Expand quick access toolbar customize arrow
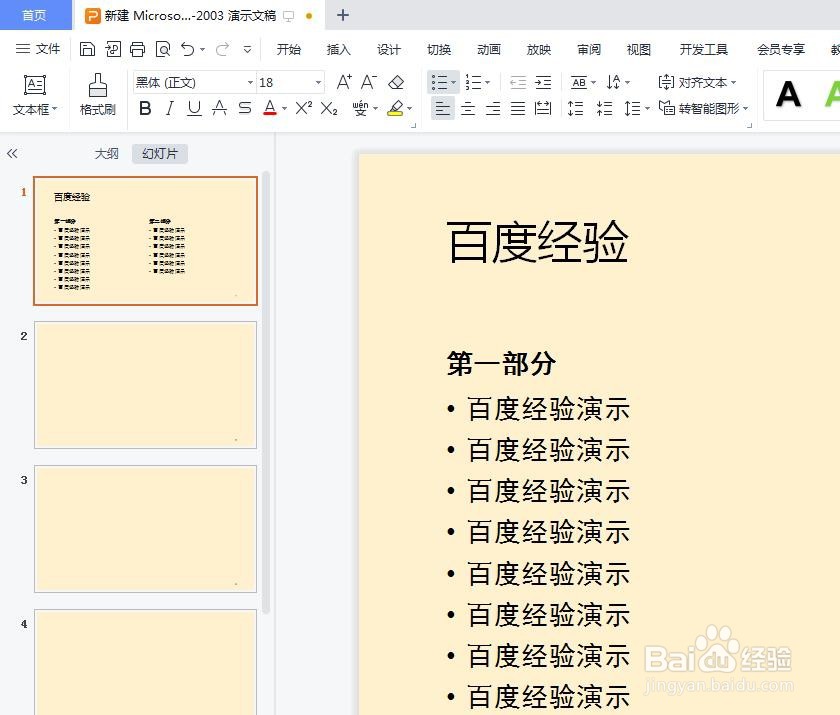840x715 pixels. click(x=248, y=49)
